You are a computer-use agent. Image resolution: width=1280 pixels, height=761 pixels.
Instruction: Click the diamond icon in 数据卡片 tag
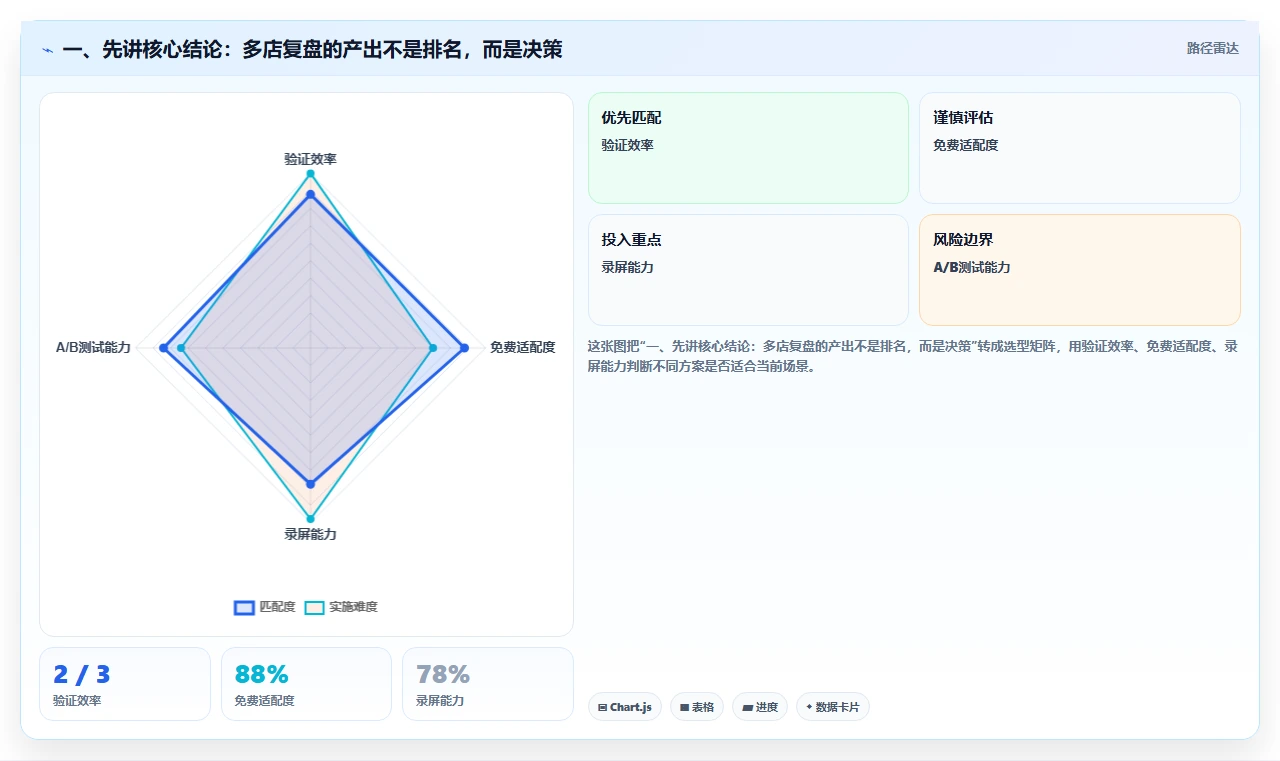click(x=809, y=706)
